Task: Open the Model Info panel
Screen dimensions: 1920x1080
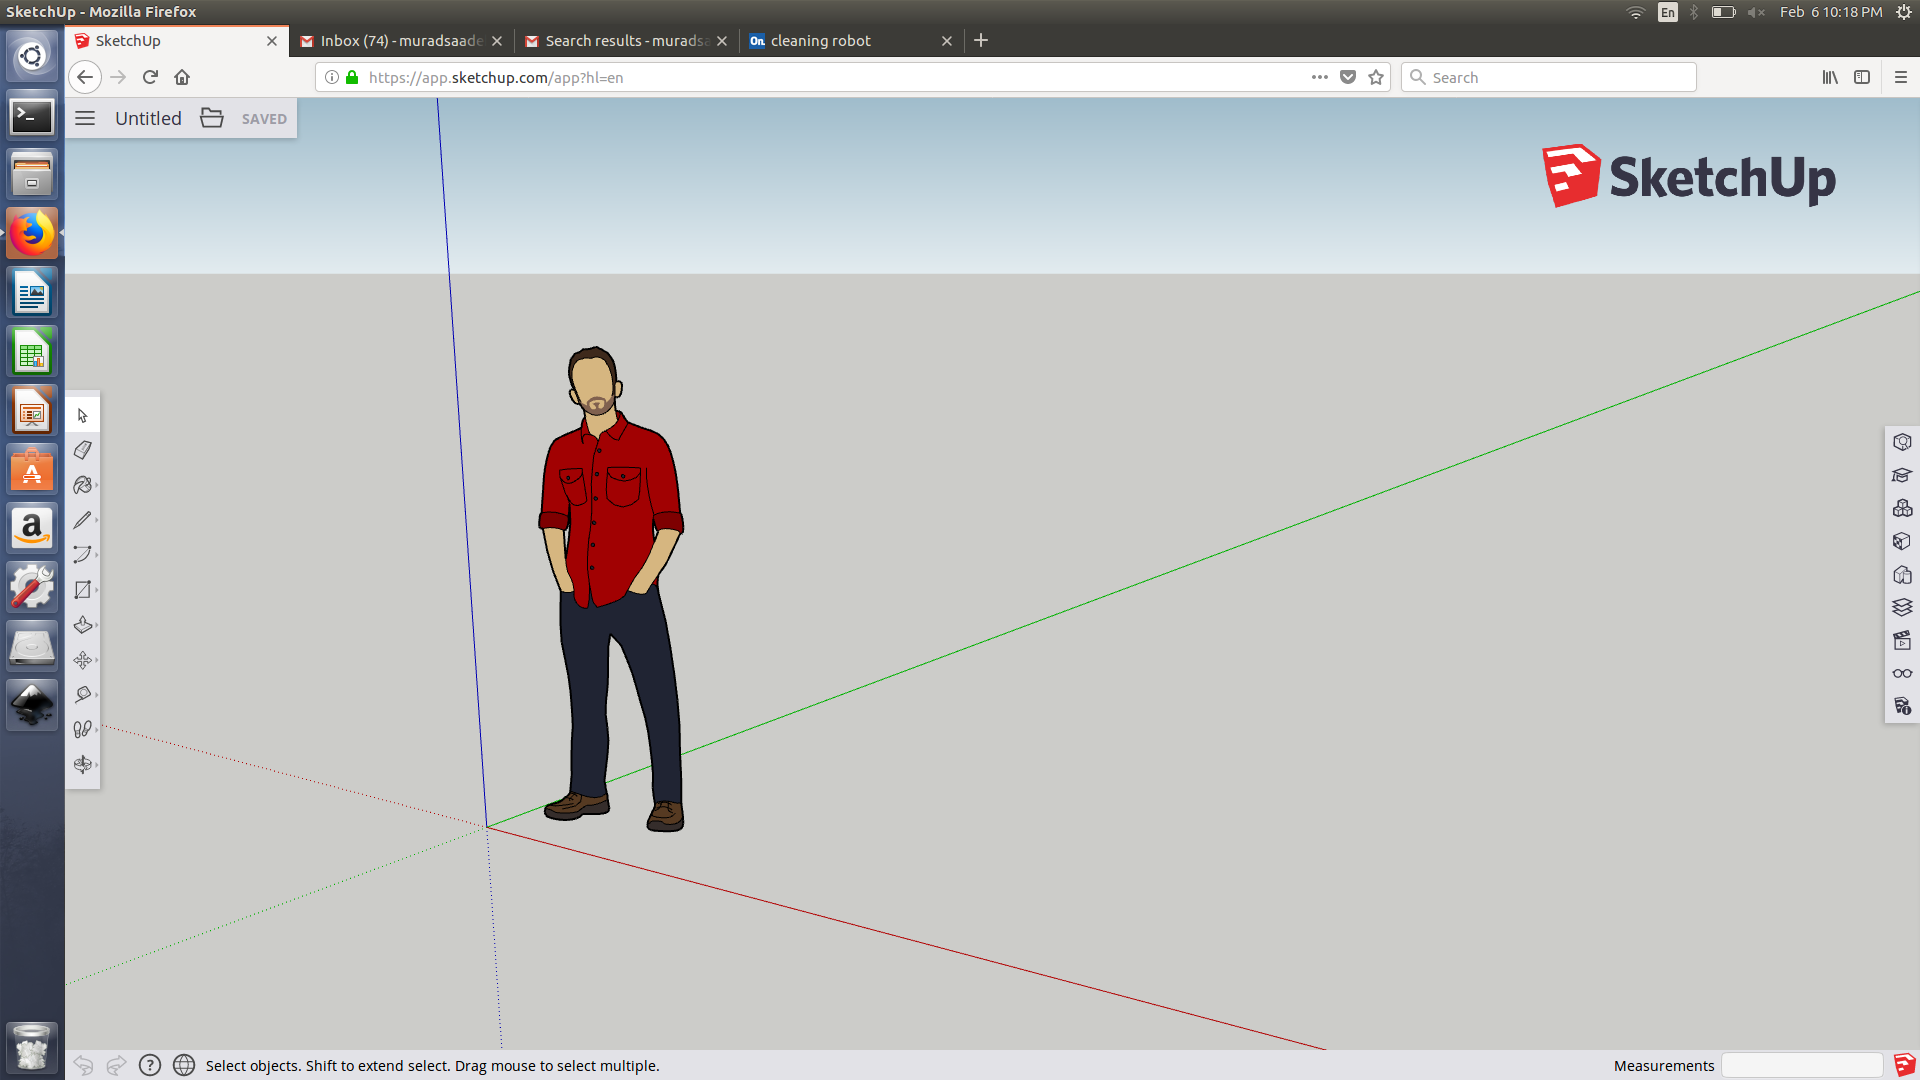Action: (1902, 706)
